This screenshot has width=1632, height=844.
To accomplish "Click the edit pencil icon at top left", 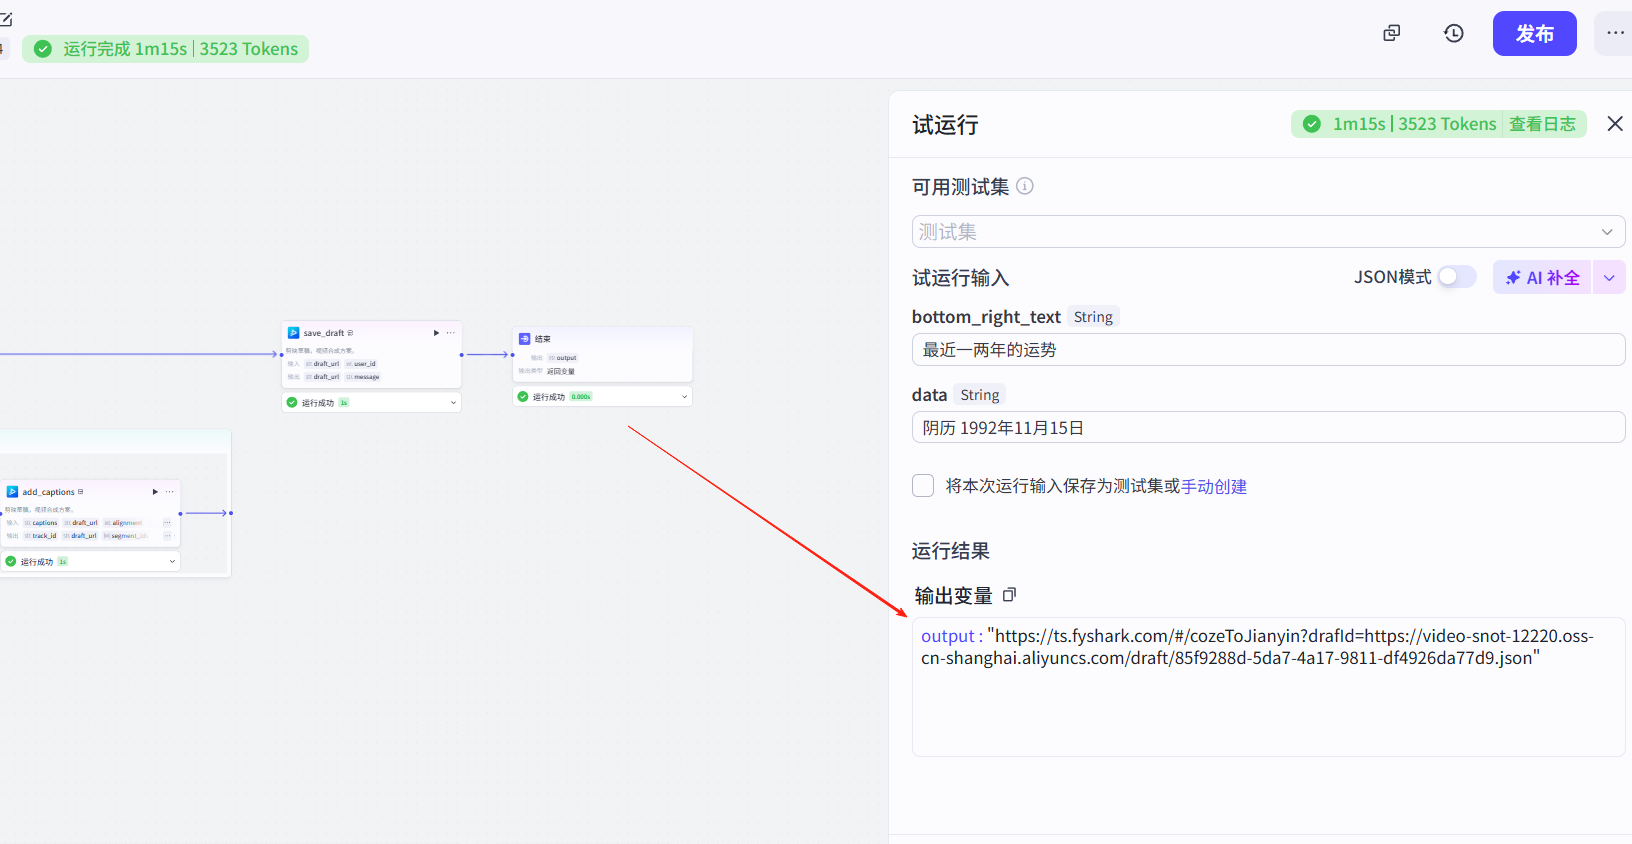I will click(5, 19).
